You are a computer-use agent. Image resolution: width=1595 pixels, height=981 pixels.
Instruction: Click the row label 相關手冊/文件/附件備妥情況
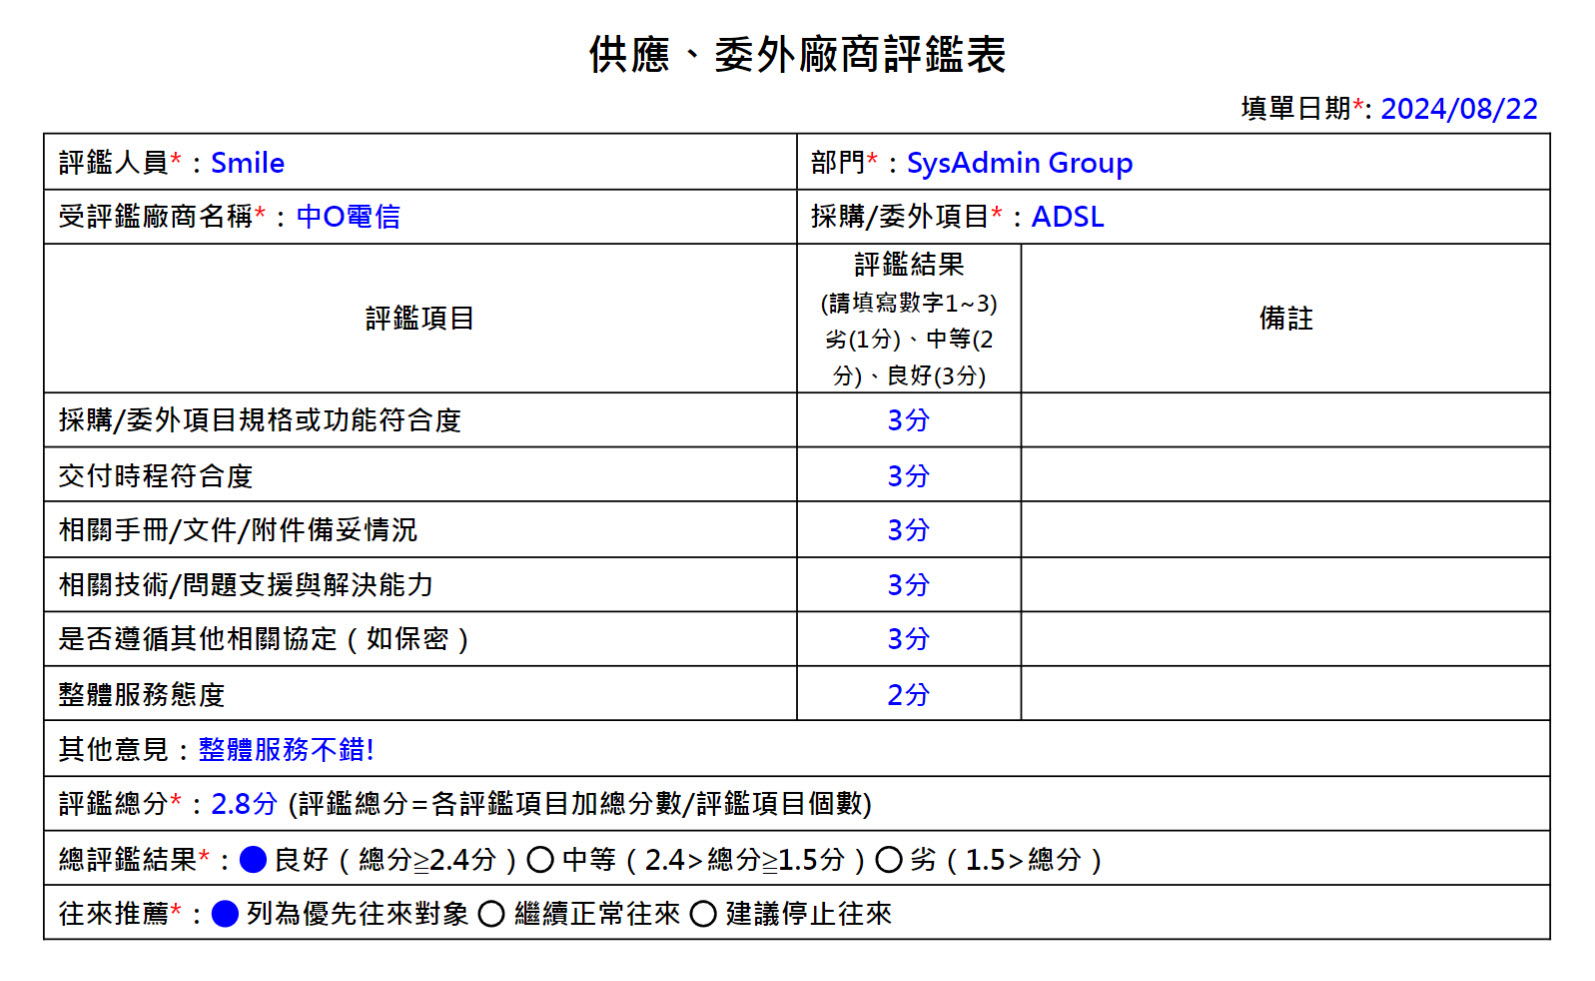pos(238,529)
